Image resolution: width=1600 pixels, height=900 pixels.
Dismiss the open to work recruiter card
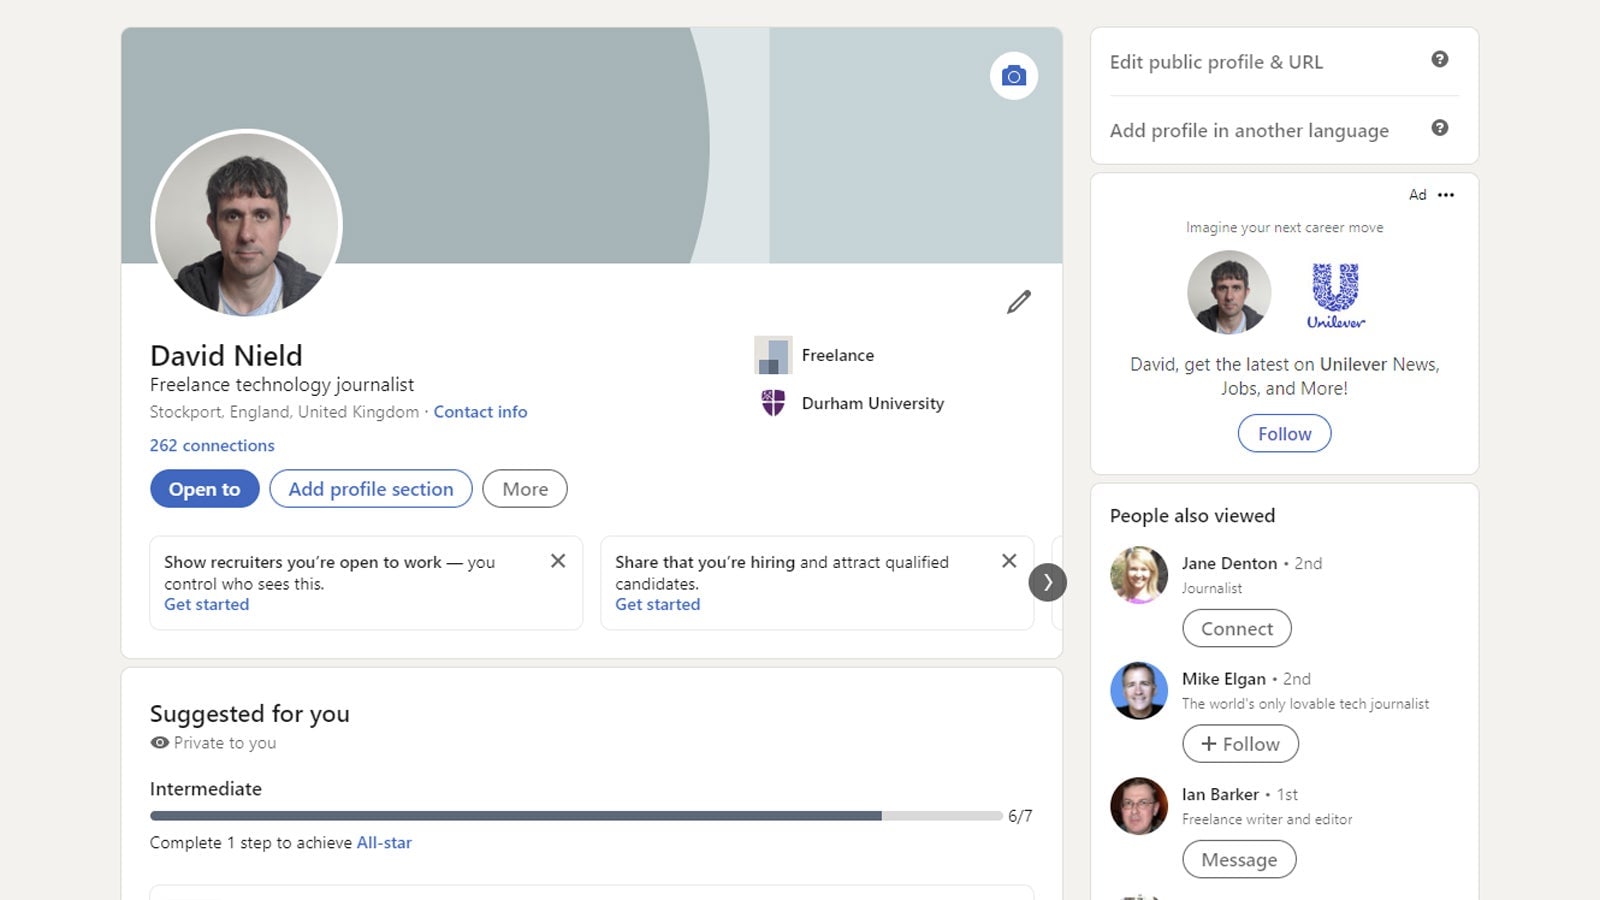(558, 561)
